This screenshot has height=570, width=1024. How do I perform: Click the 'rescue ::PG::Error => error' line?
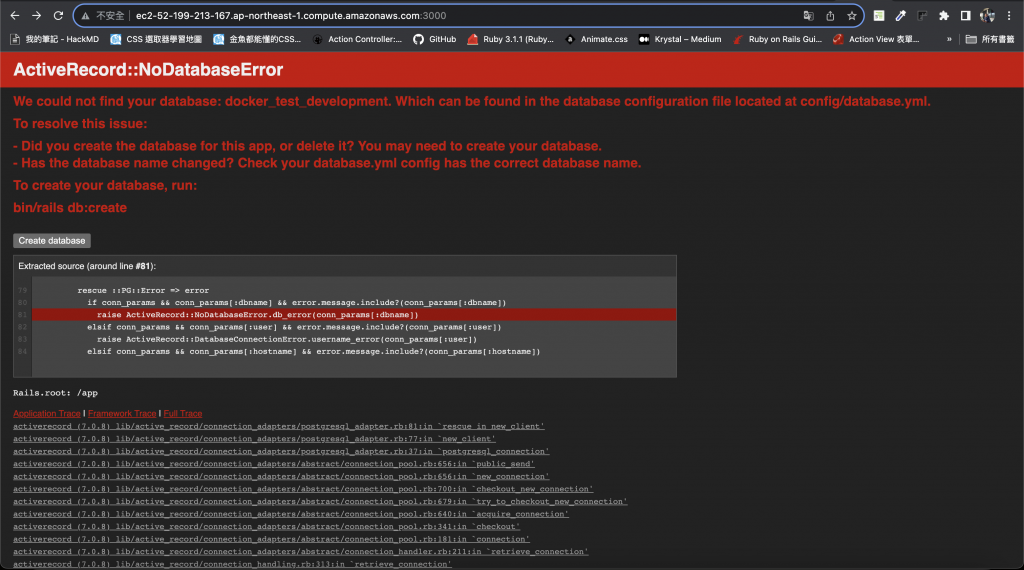pos(143,291)
